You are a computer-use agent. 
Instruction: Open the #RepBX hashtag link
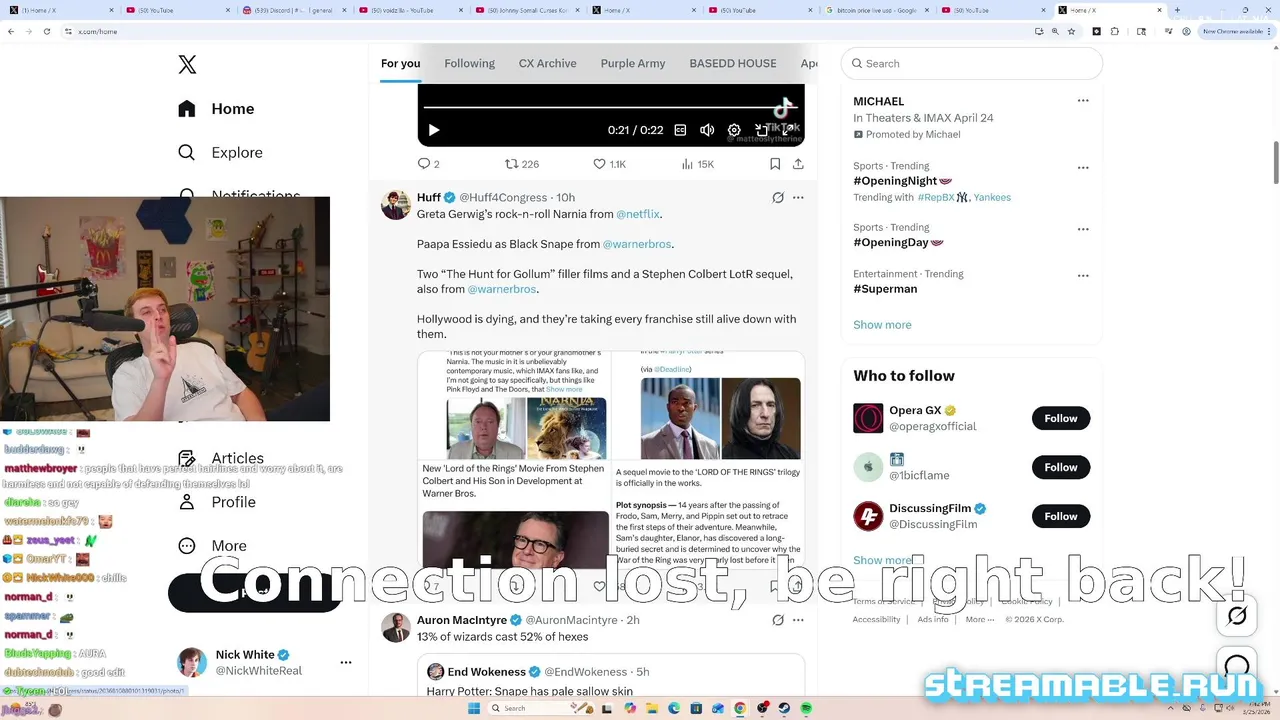tap(936, 198)
